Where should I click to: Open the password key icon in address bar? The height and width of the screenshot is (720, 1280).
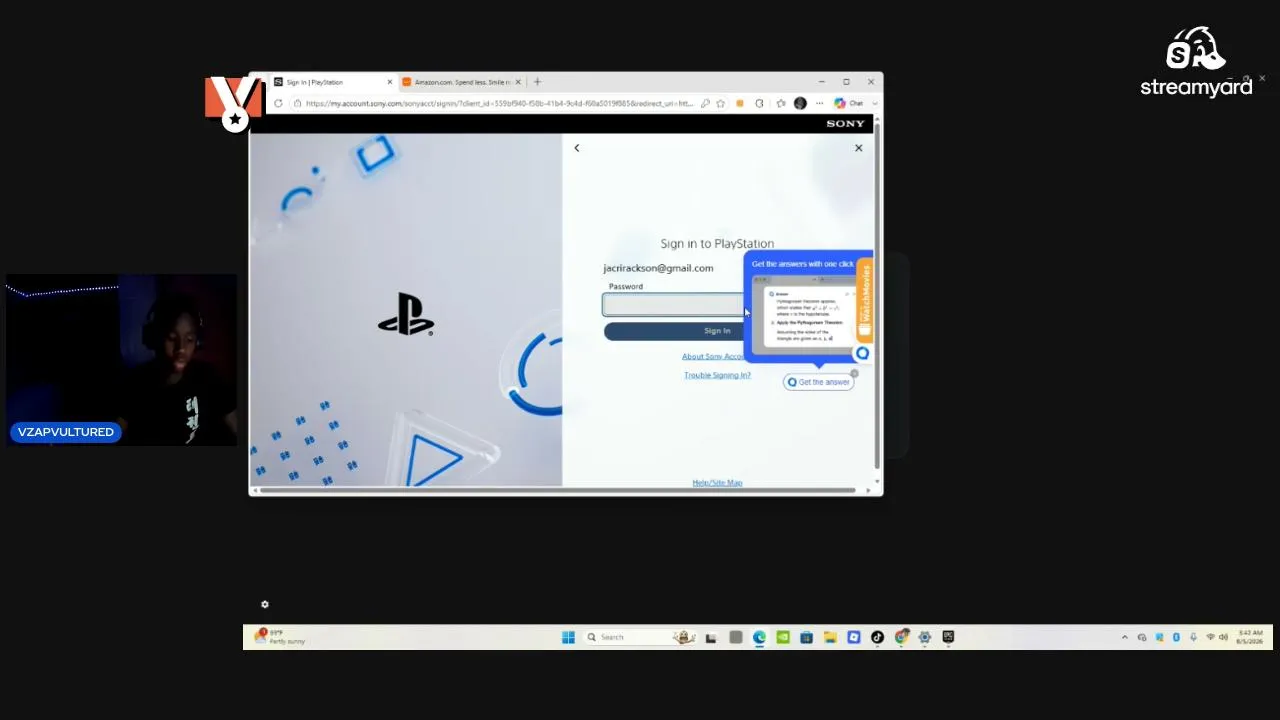pyautogui.click(x=705, y=103)
